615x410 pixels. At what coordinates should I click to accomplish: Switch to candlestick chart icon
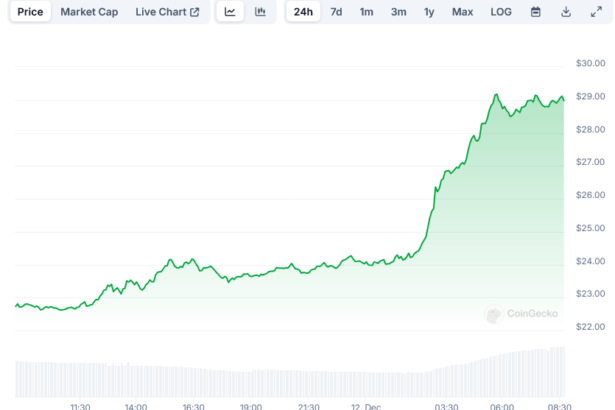pyautogui.click(x=260, y=12)
